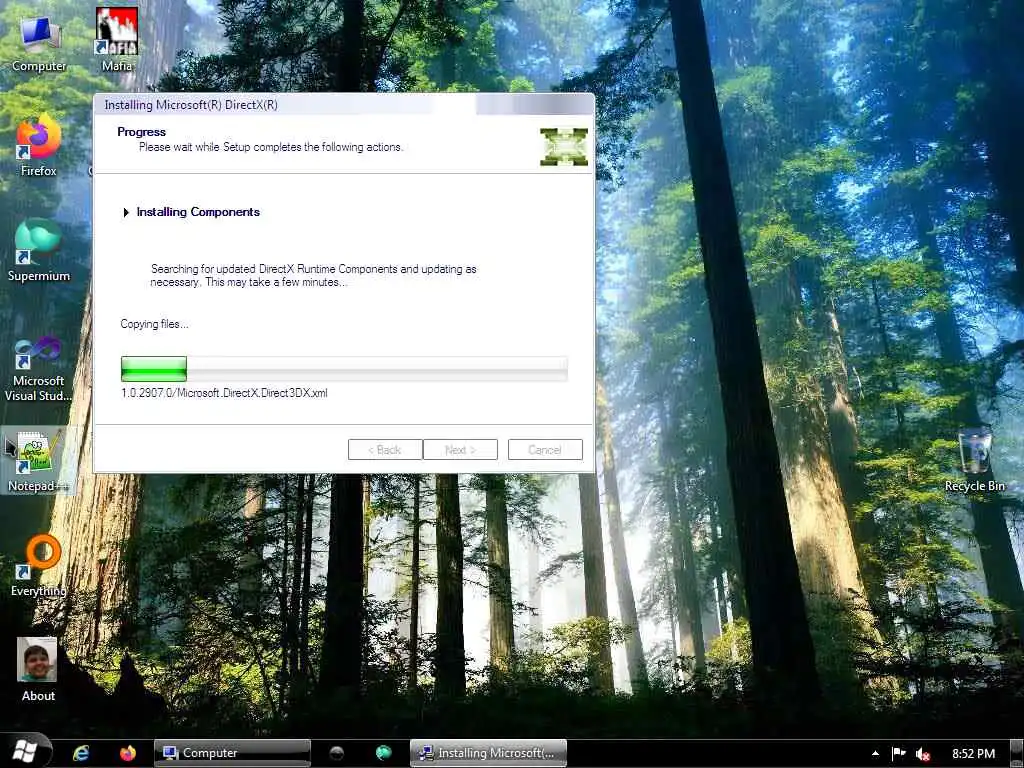
Task: Click the 'Searching for updated DirectX Runtime' message
Action: [x=313, y=275]
